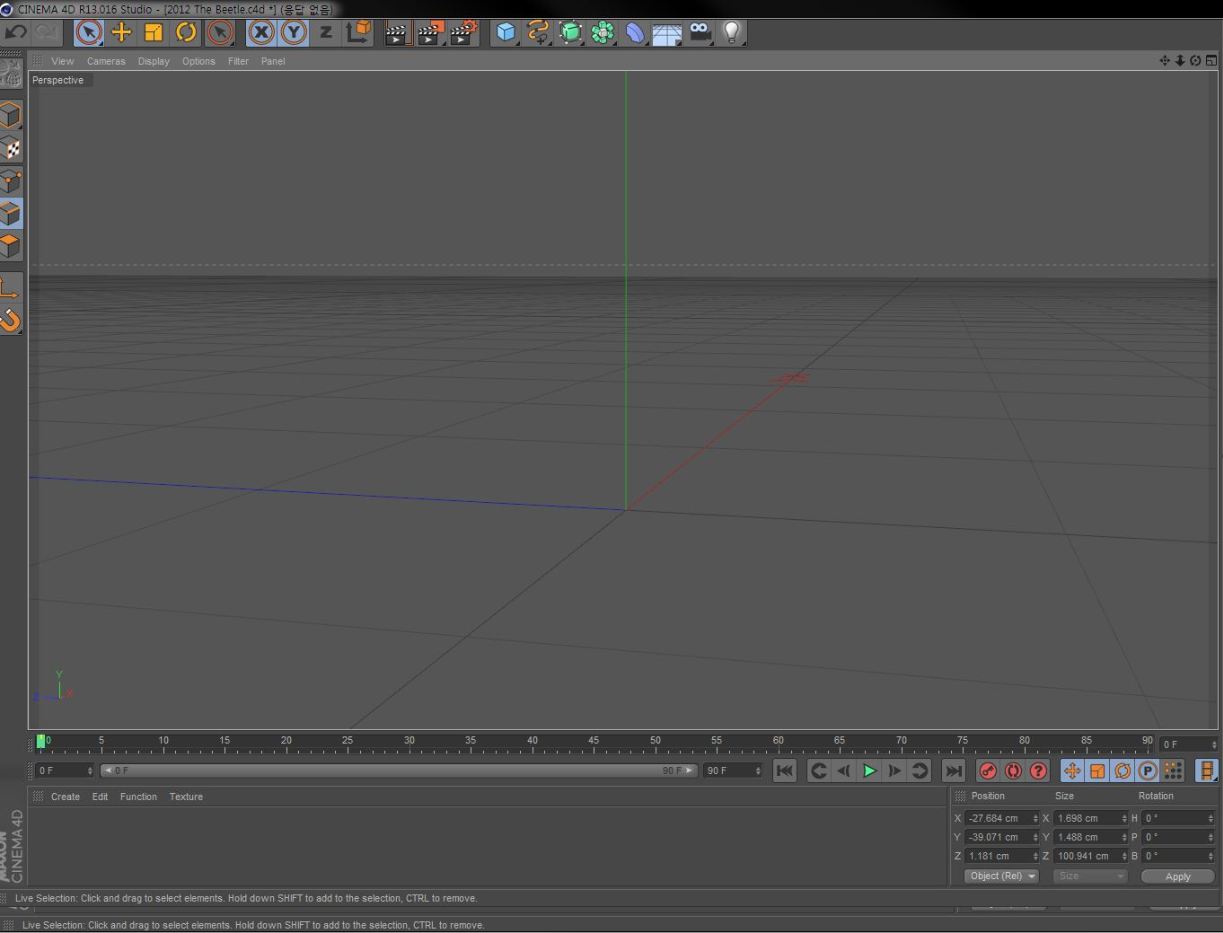Select Model mode in left toolbar
The width and height of the screenshot is (1223, 933).
click(x=11, y=116)
